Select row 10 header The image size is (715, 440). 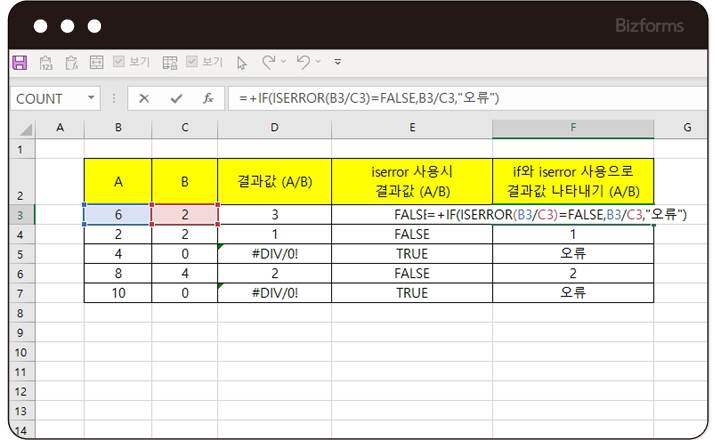[x=21, y=352]
